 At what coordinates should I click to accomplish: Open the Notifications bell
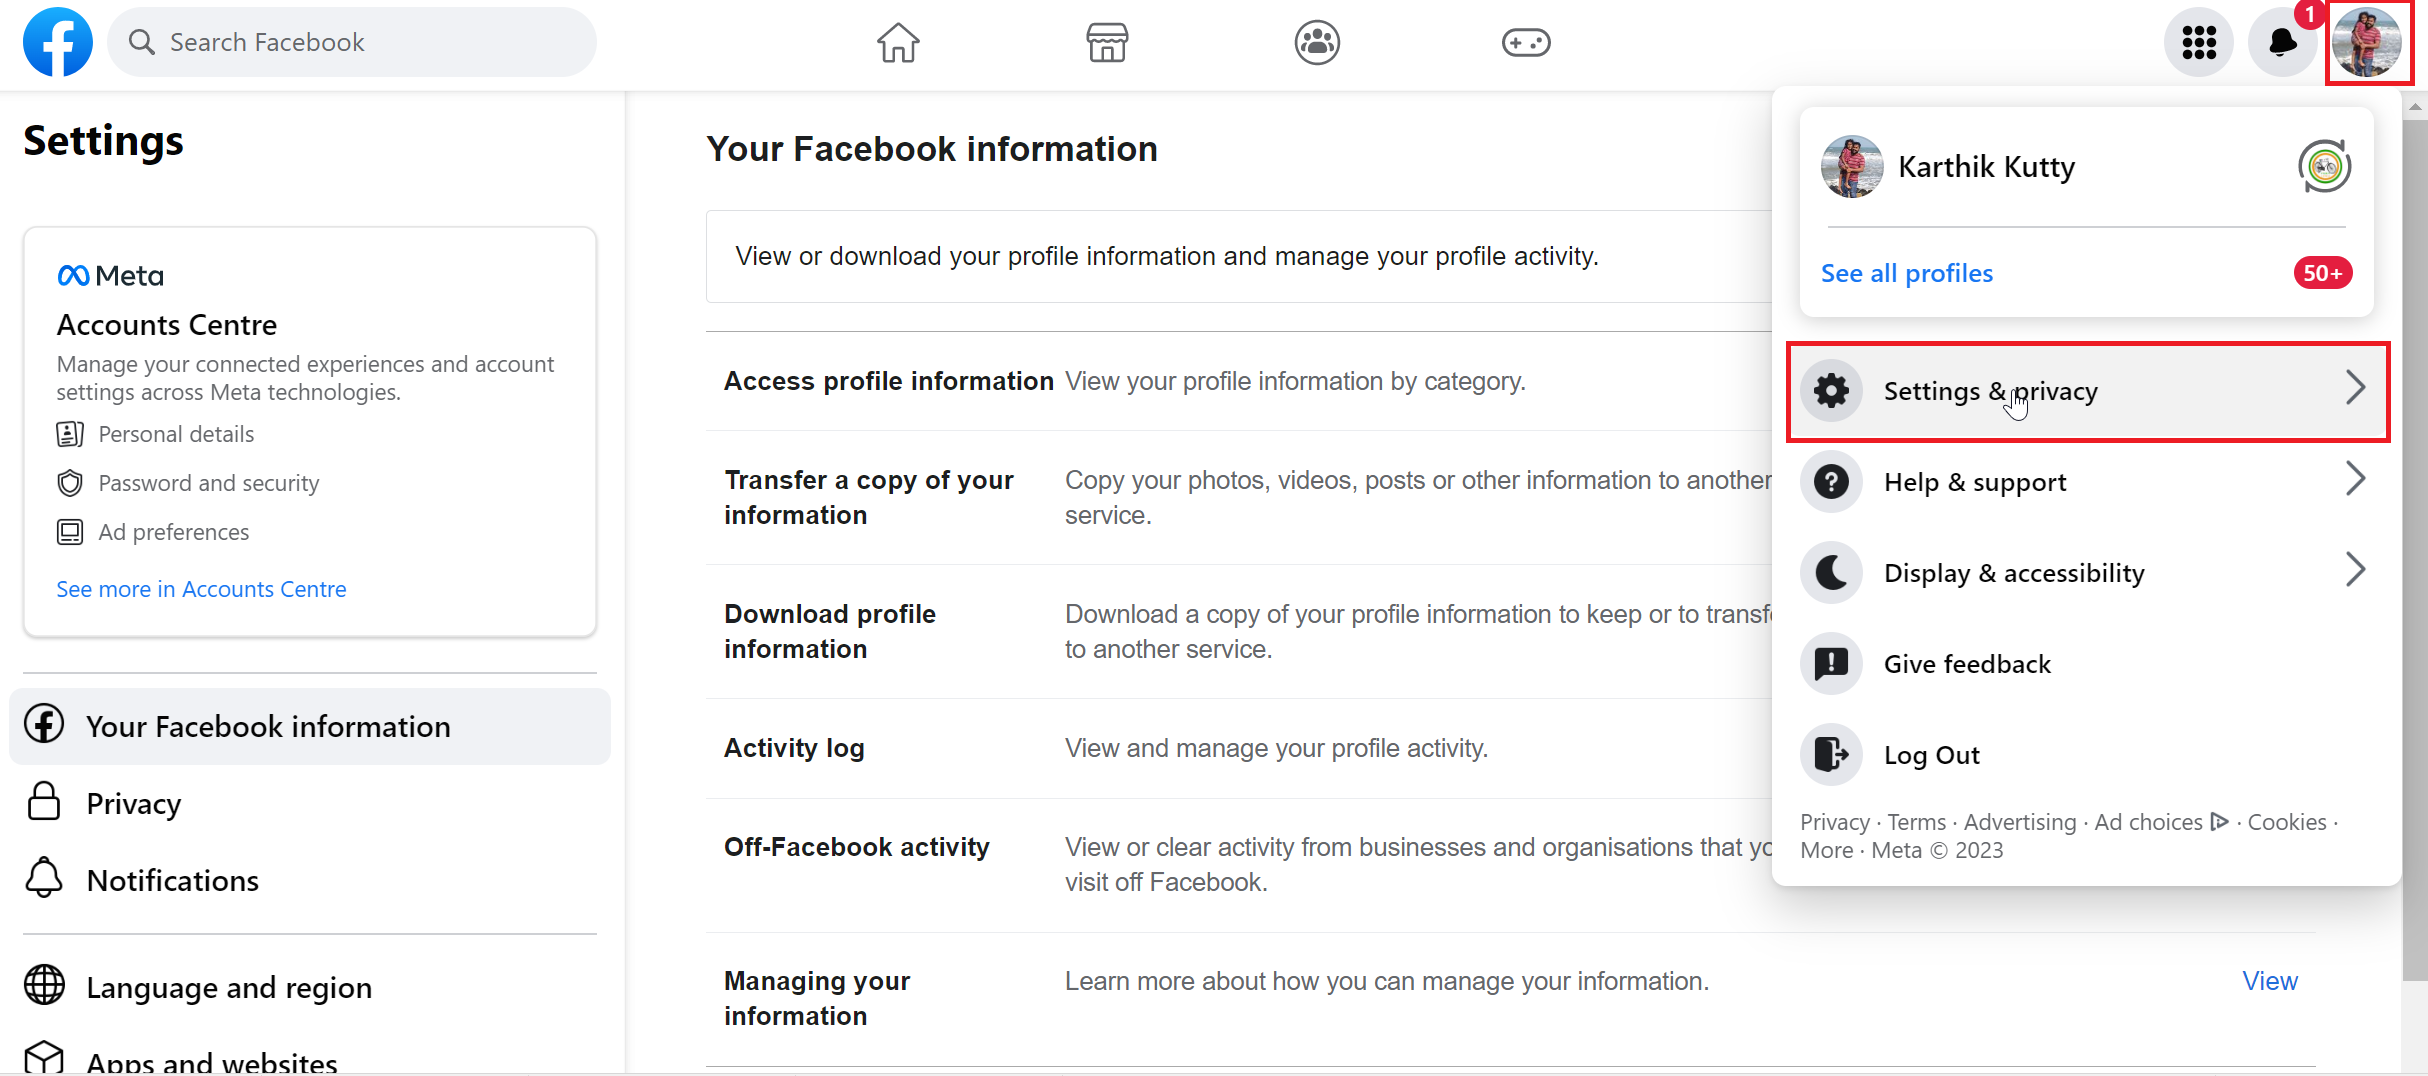(x=2282, y=42)
